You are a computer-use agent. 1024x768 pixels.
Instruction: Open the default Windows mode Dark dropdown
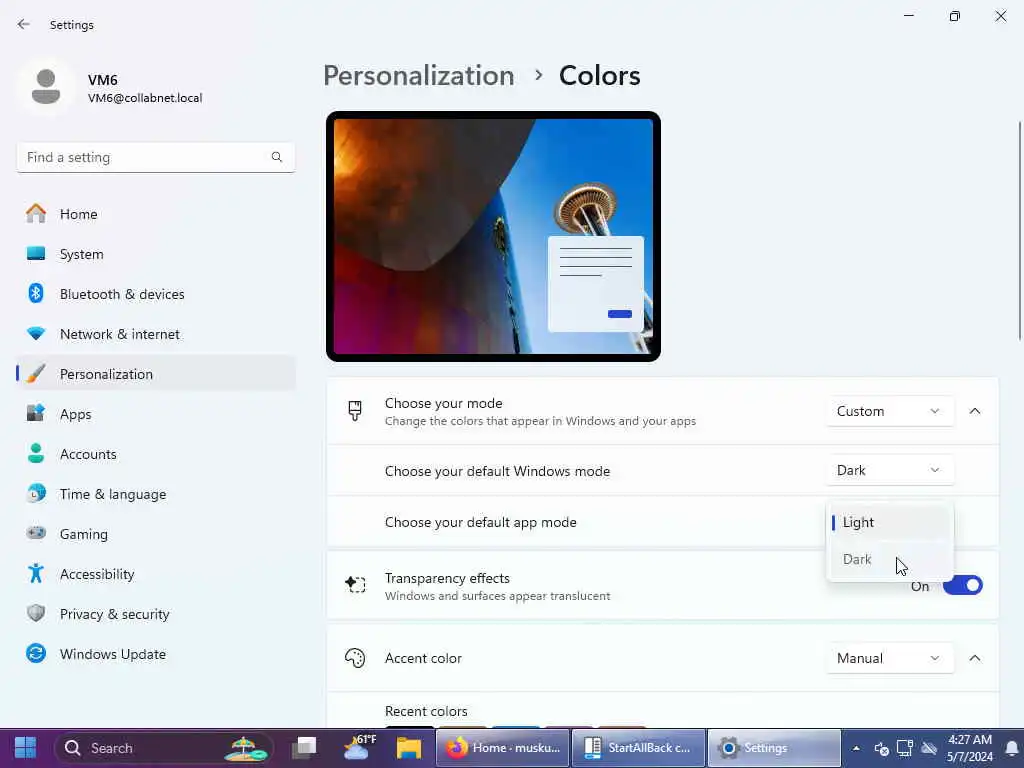(x=889, y=470)
